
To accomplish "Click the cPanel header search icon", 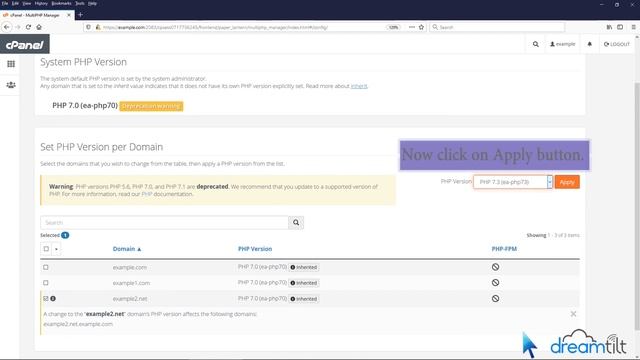I will pyautogui.click(x=536, y=44).
